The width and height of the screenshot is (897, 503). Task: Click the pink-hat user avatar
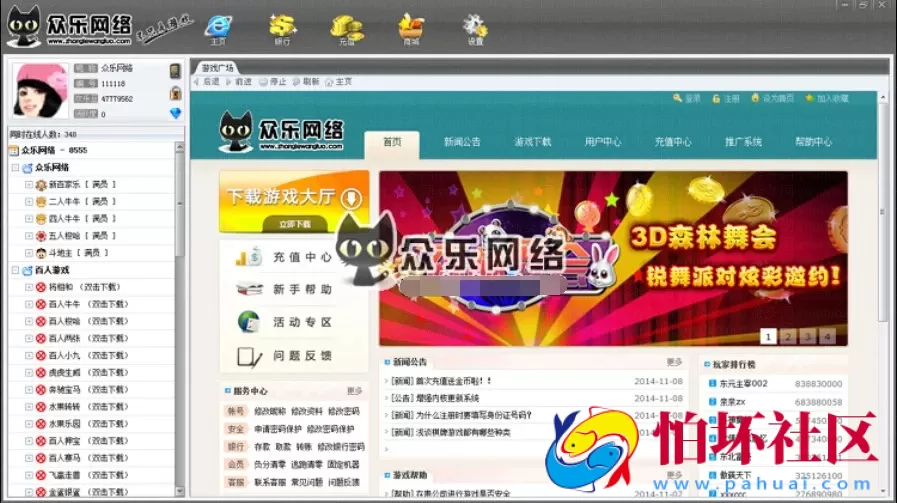pyautogui.click(x=40, y=90)
